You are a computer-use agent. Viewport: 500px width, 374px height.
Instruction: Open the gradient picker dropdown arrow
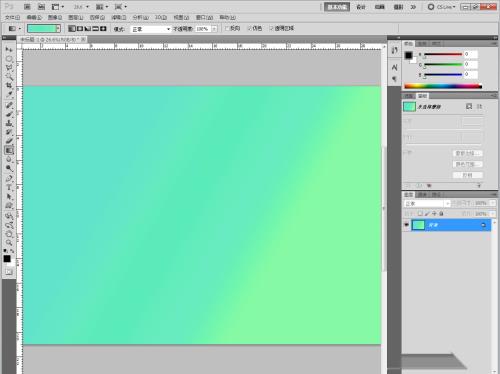point(58,29)
